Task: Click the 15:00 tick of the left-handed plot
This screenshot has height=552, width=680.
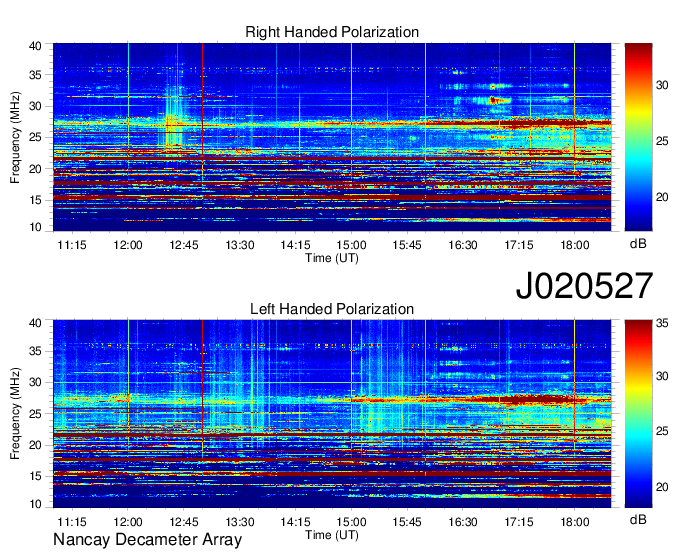Action: click(x=351, y=522)
